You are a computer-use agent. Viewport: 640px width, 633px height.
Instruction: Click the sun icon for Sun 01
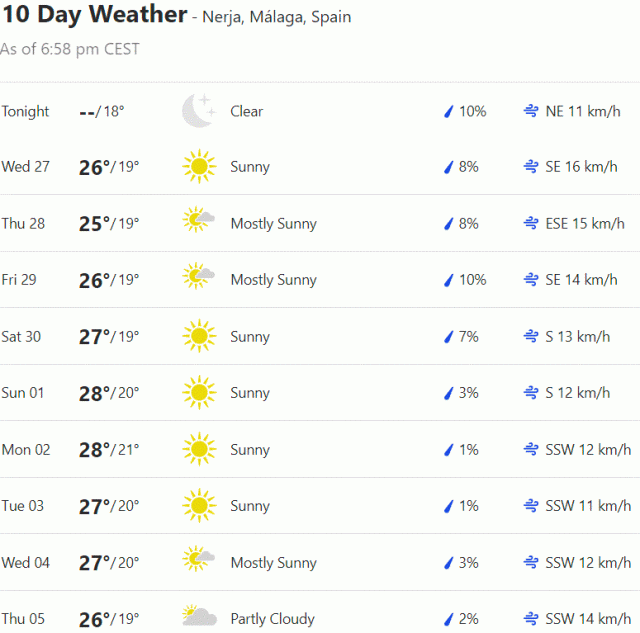(x=199, y=393)
